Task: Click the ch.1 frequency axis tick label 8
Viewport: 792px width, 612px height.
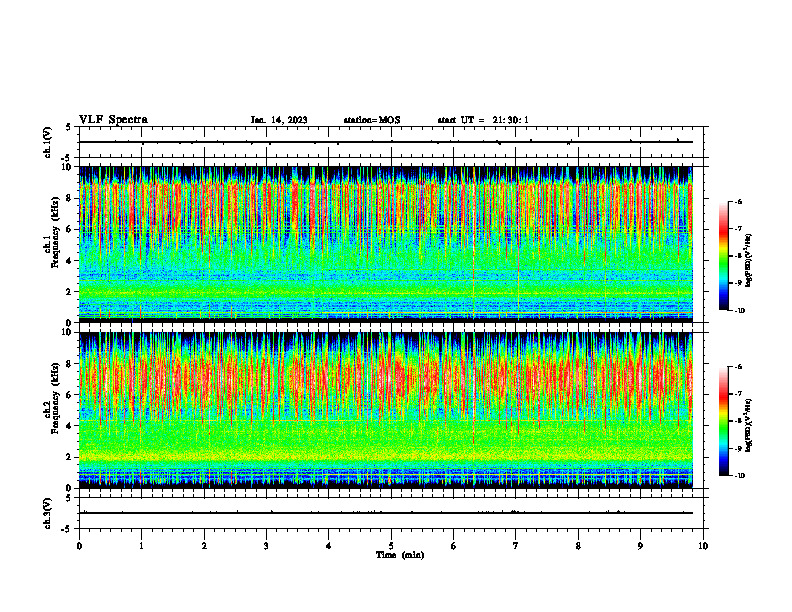Action: [71, 198]
